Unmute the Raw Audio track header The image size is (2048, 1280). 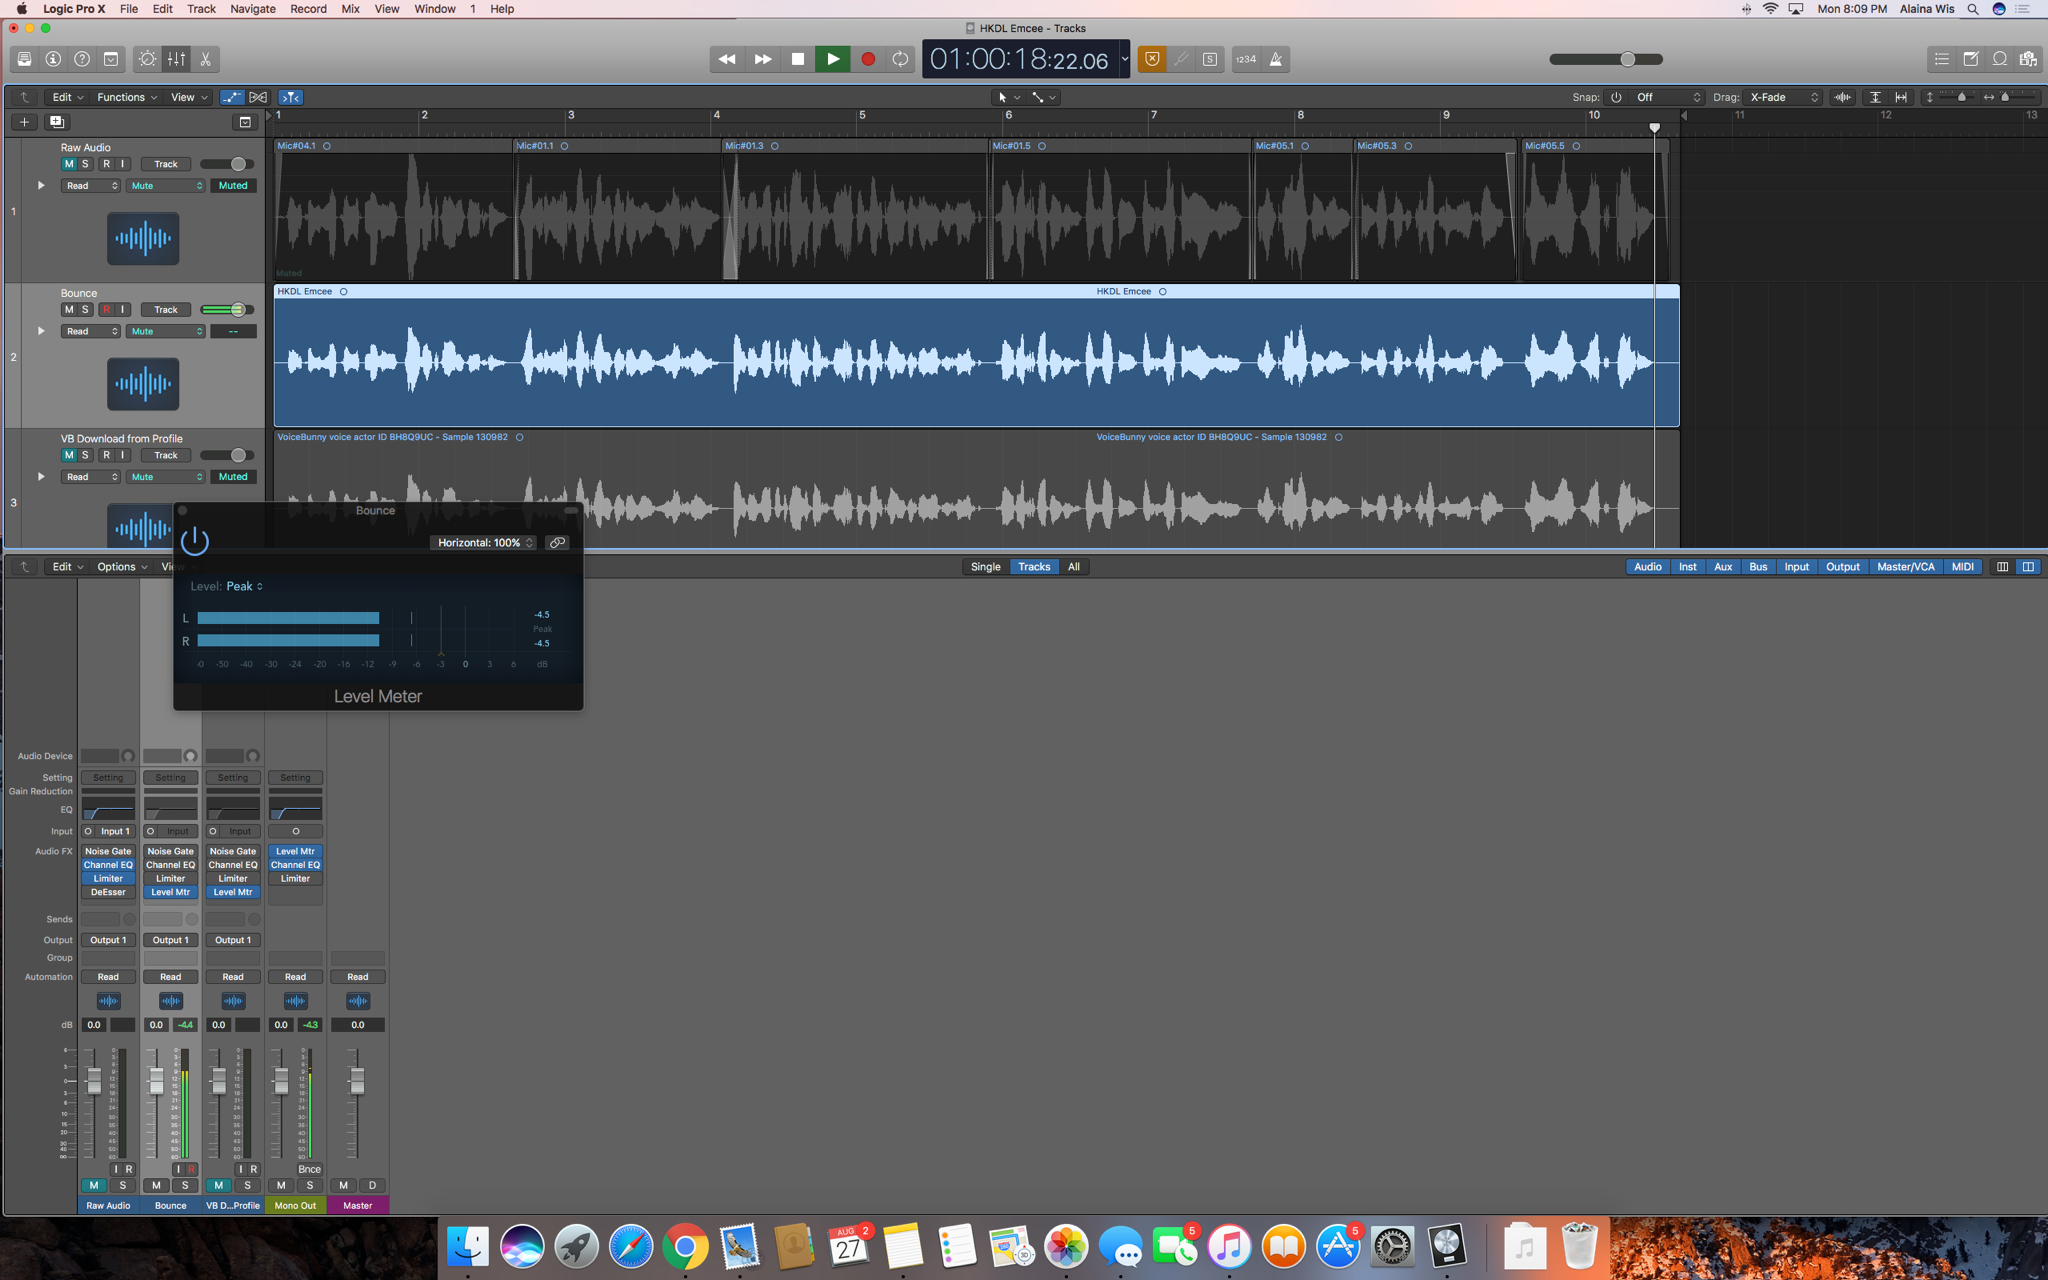pyautogui.click(x=69, y=164)
